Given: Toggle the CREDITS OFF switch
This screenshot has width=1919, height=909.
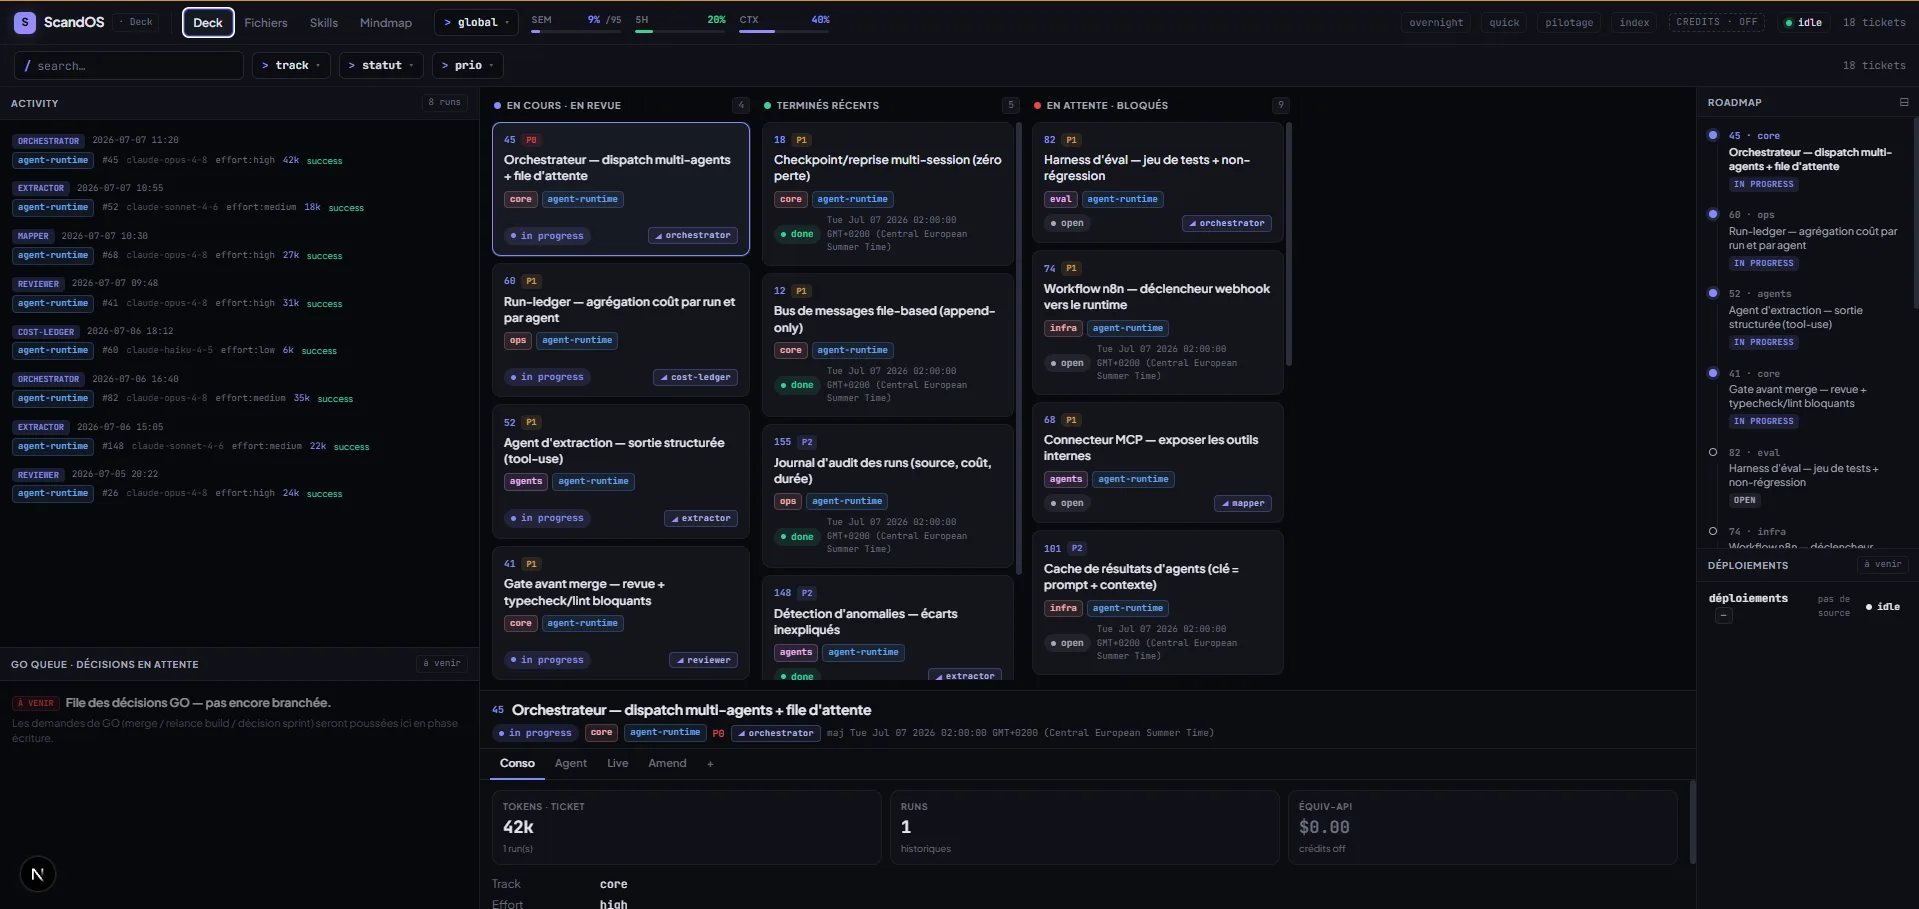Looking at the screenshot, I should 1716,22.
